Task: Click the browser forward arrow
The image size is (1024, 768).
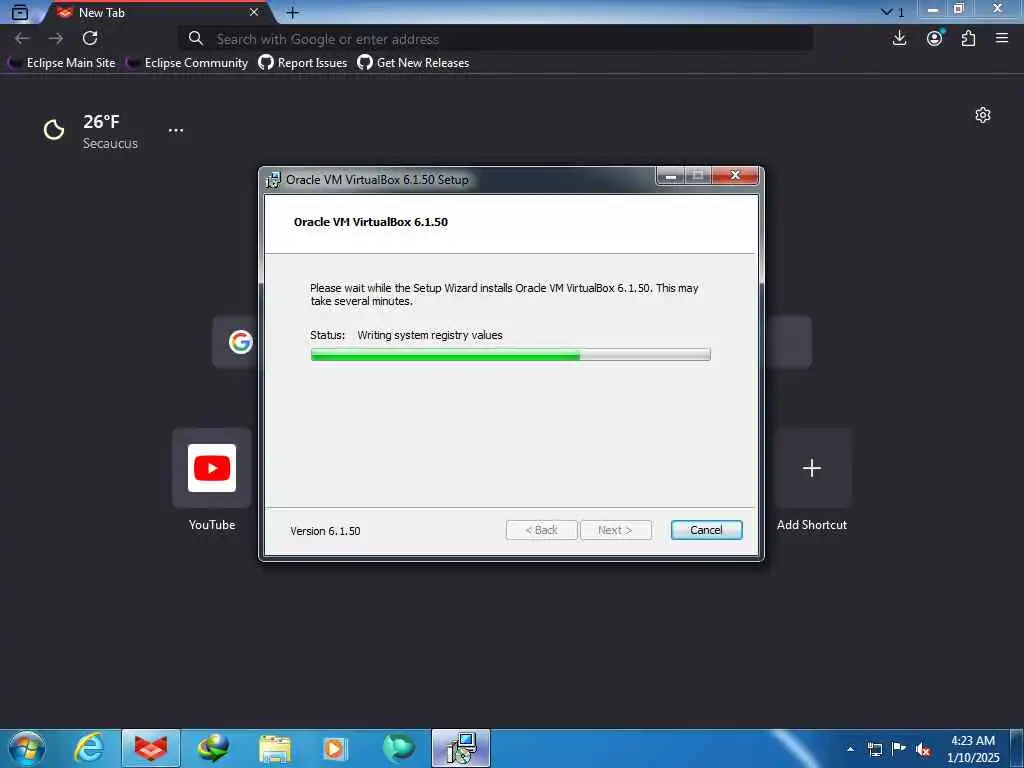Action: 56,39
